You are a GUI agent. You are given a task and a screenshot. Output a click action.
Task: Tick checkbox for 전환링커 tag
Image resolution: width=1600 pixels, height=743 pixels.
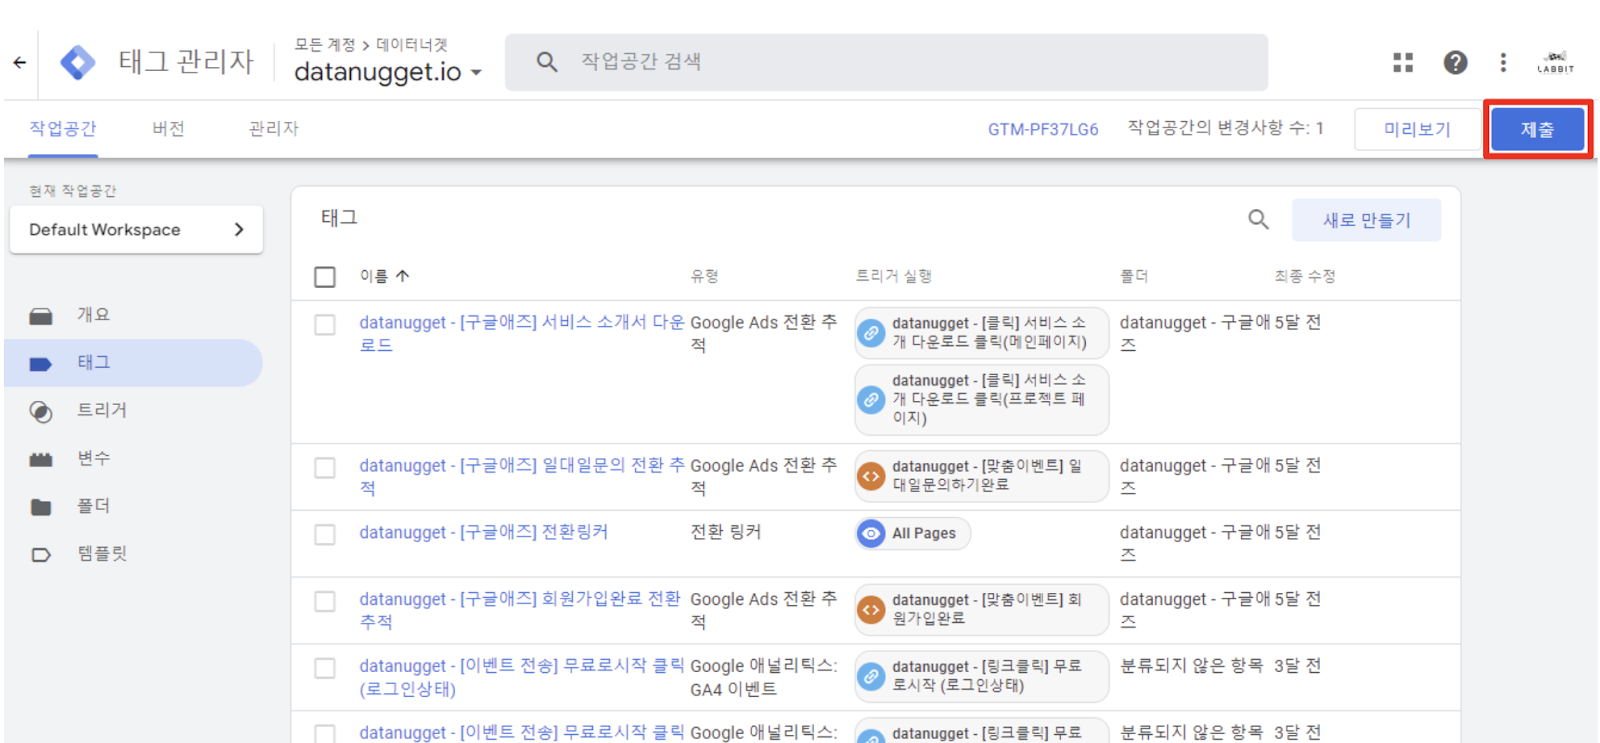(325, 534)
